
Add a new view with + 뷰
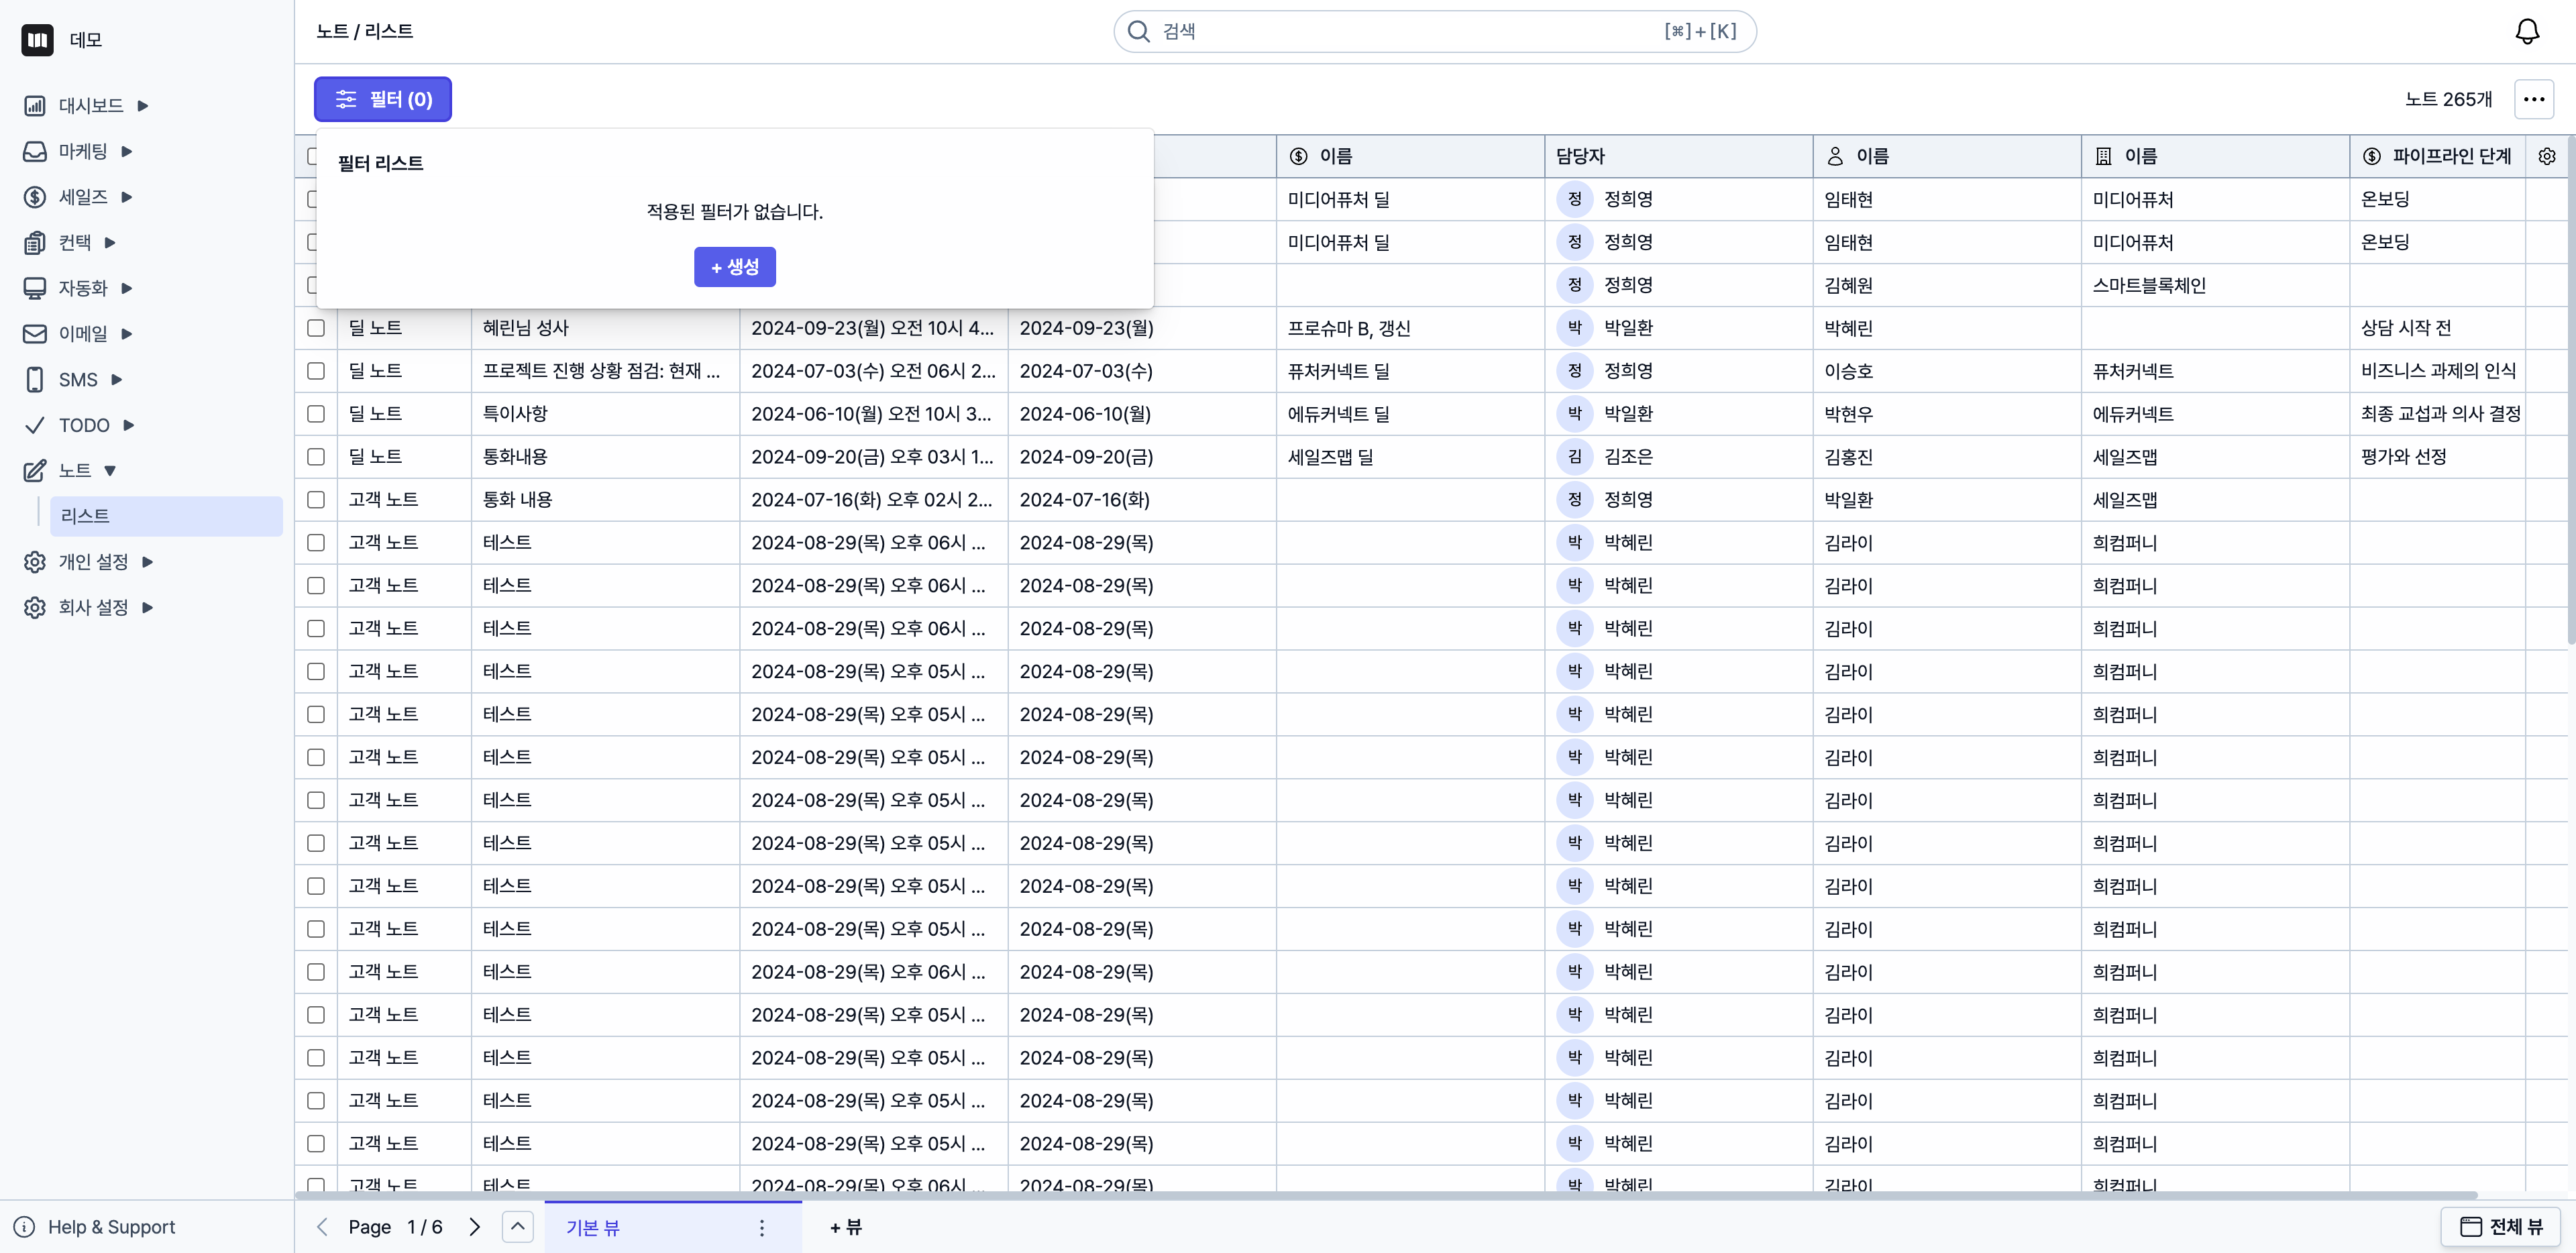tap(846, 1228)
